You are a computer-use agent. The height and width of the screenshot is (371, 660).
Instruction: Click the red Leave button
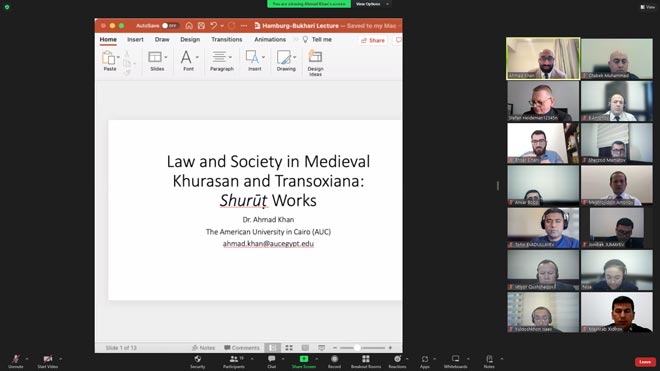[x=645, y=362]
